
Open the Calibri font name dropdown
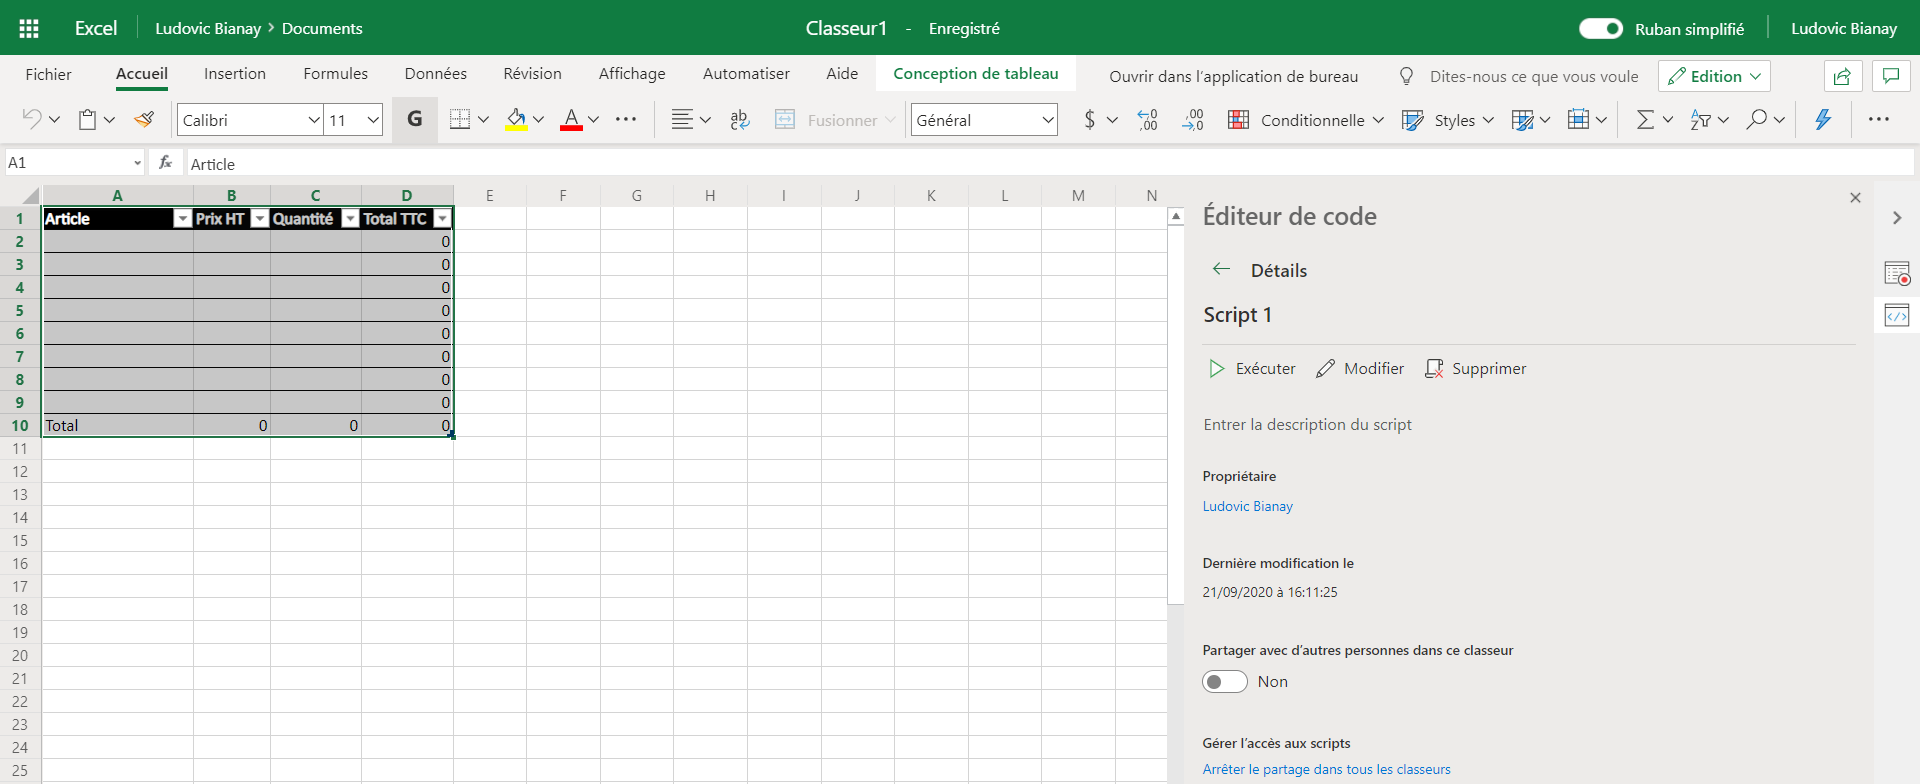point(313,120)
